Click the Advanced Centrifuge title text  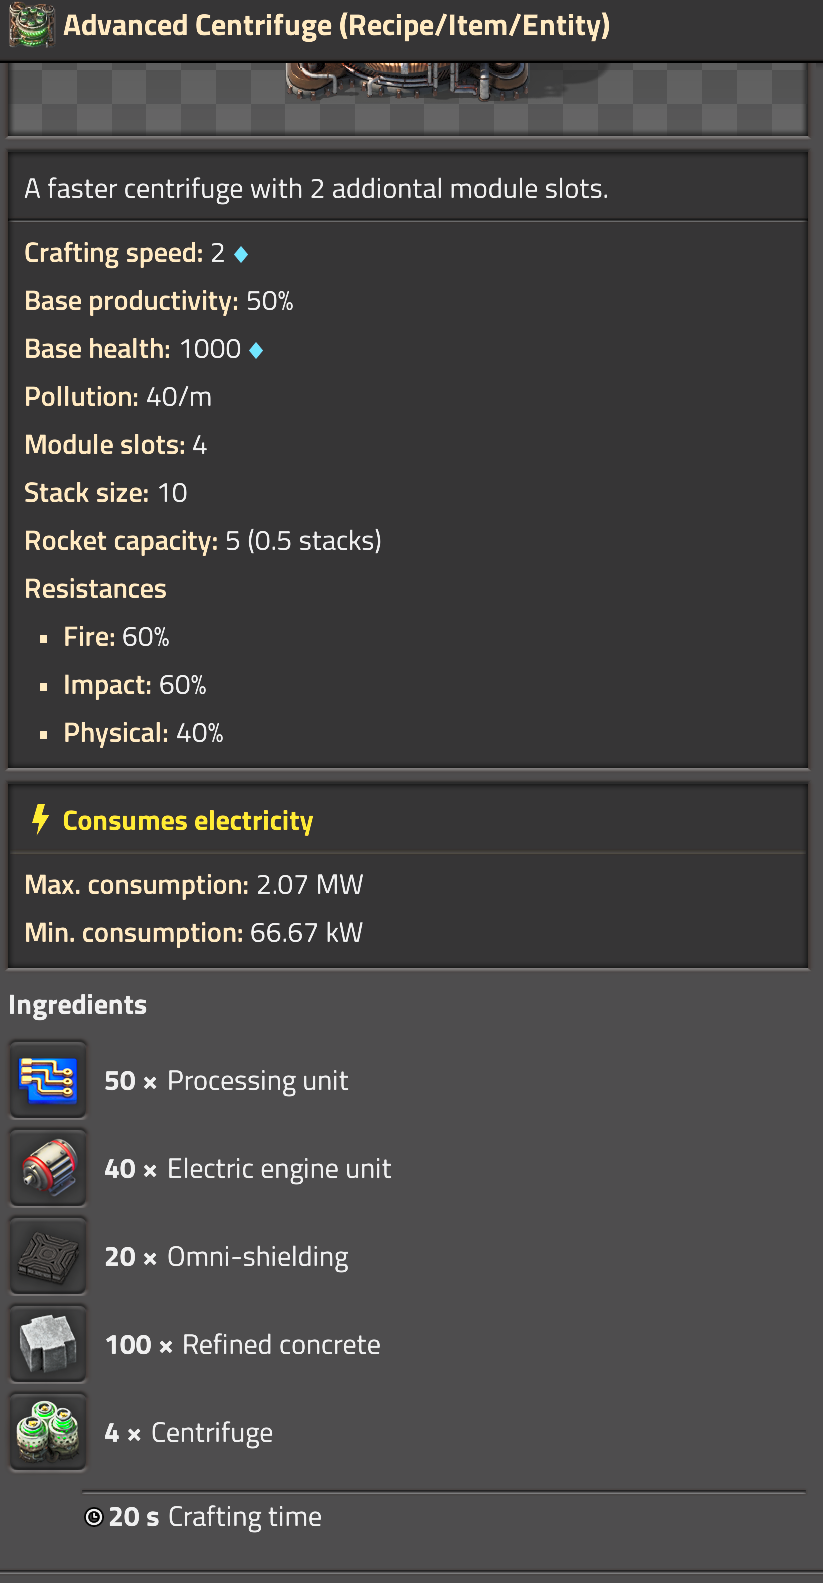click(x=337, y=26)
